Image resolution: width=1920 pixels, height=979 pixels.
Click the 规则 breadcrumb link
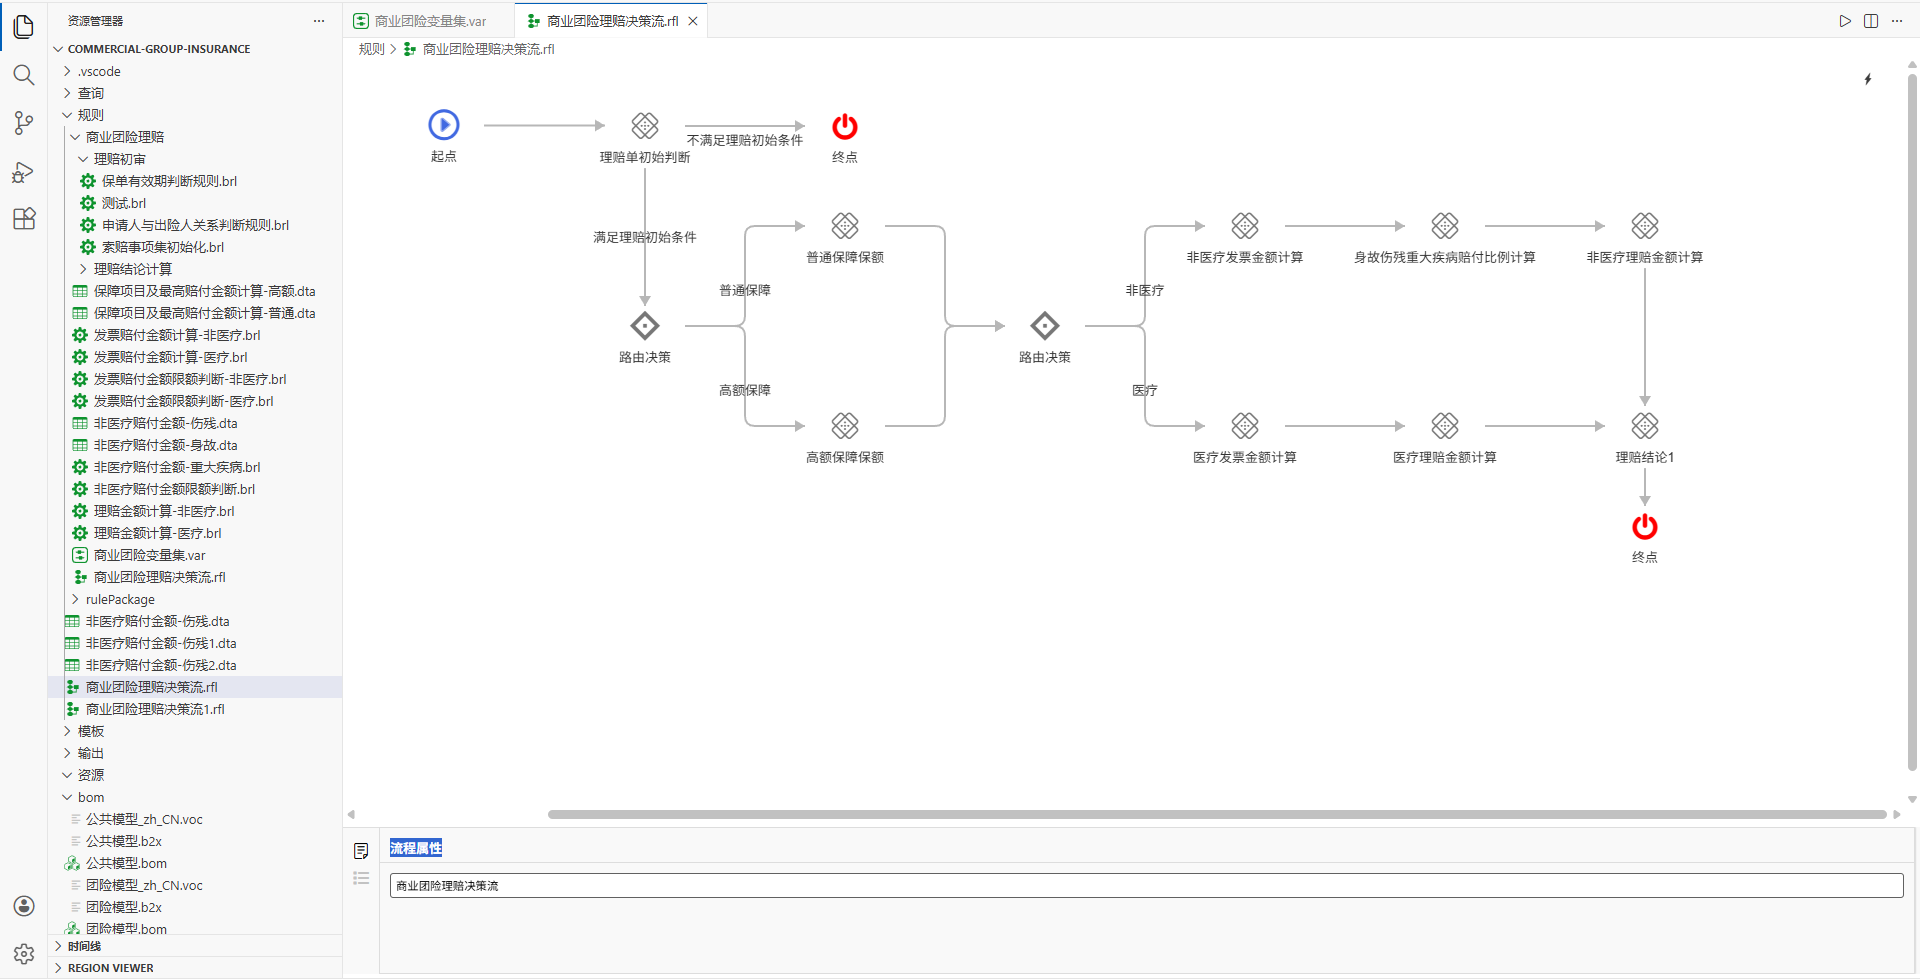pos(371,49)
